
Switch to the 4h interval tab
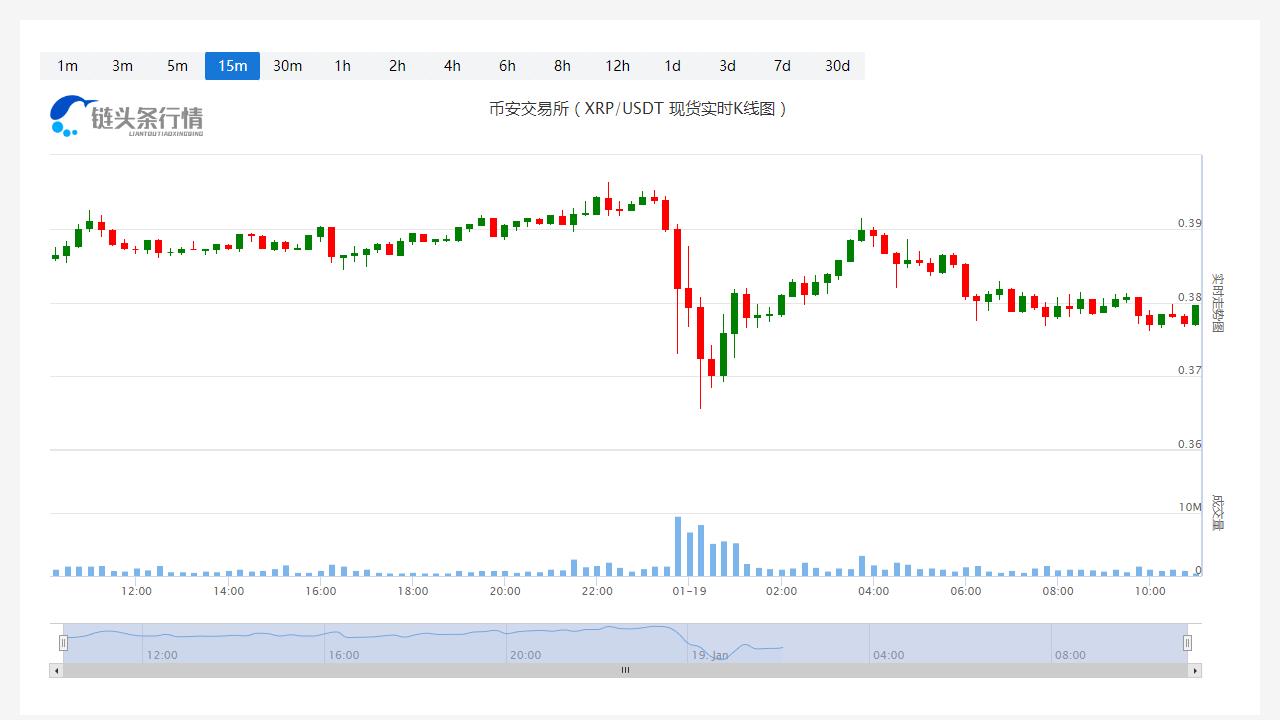(452, 66)
